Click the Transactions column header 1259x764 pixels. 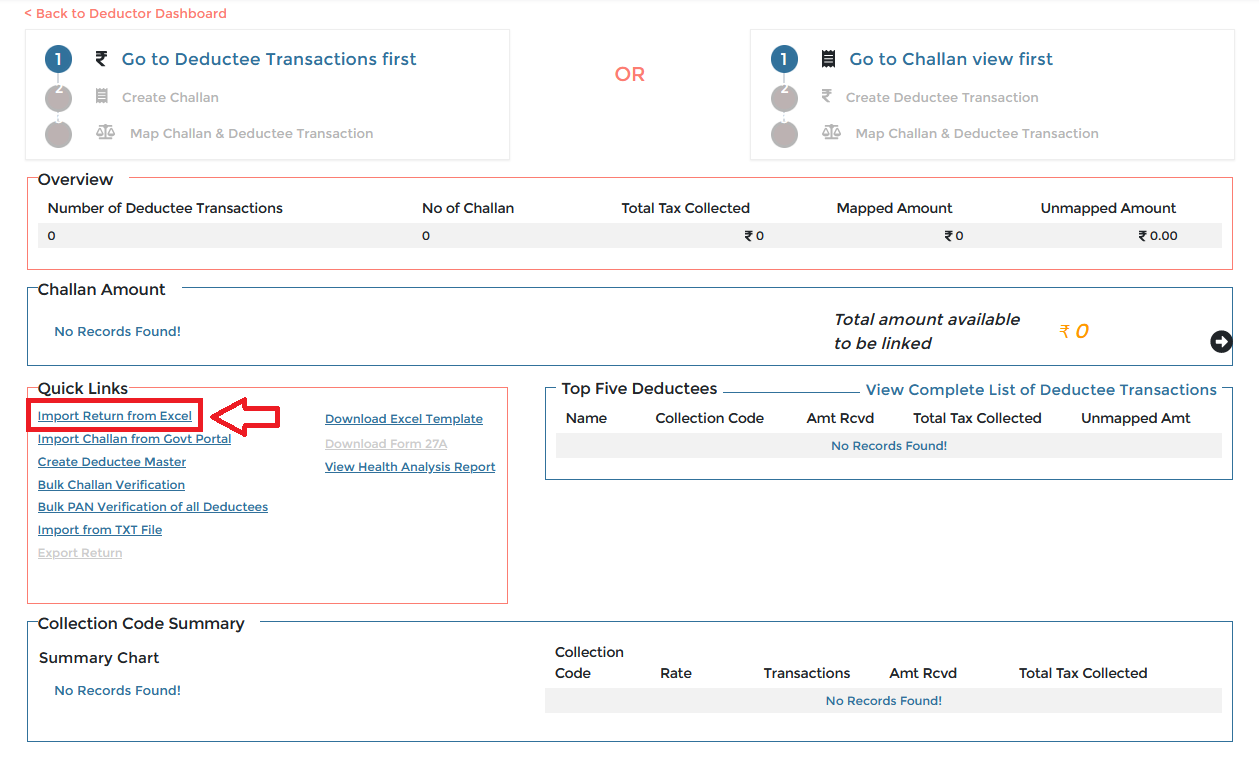tap(807, 673)
